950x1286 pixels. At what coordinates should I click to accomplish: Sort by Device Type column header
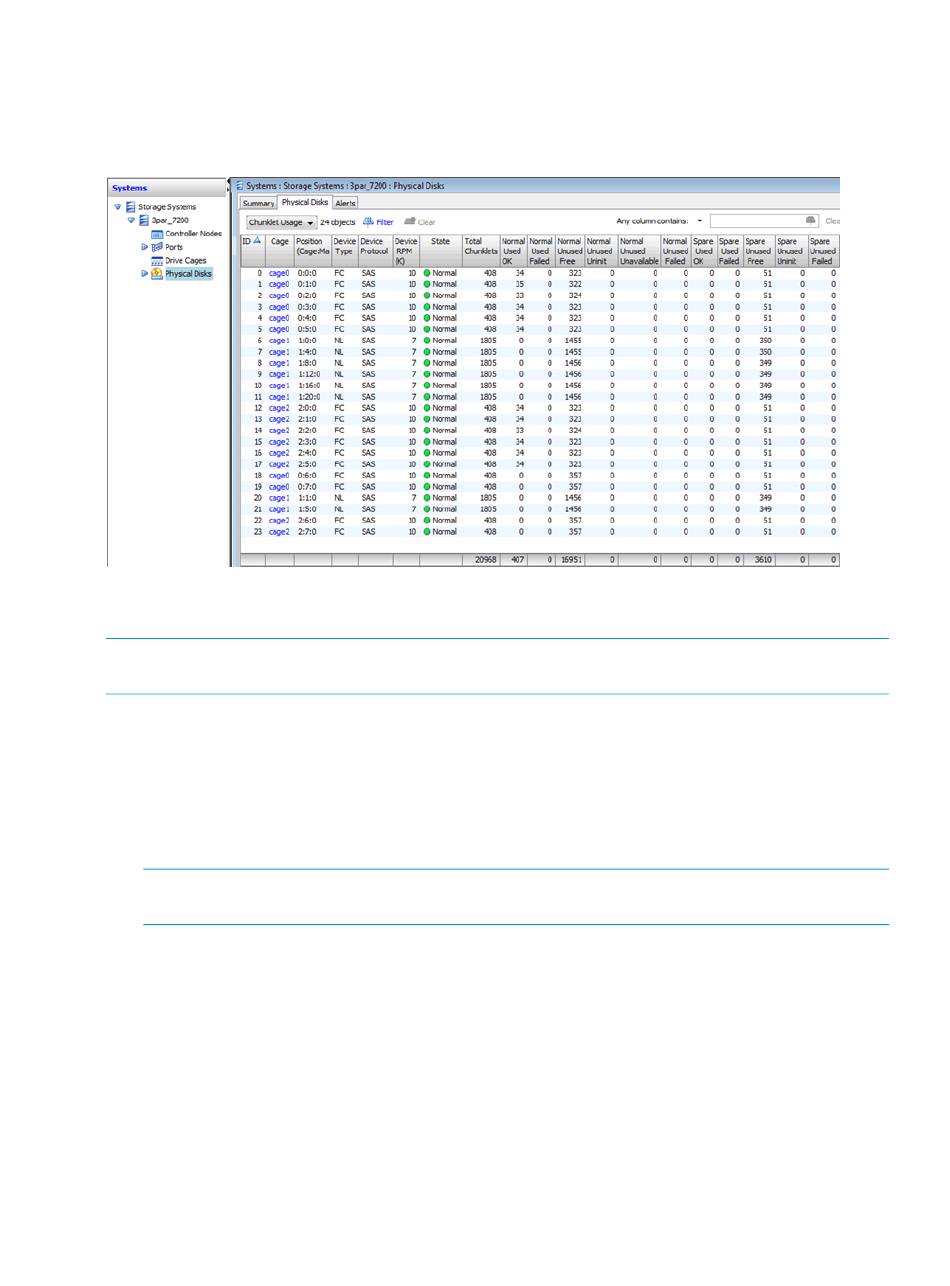[345, 251]
